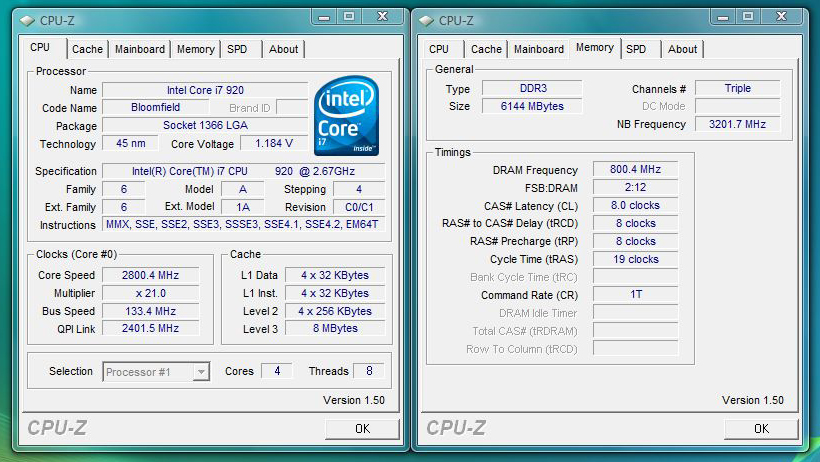
Task: Click the Core Speed value '2800.4 MHz'
Action: point(151,275)
